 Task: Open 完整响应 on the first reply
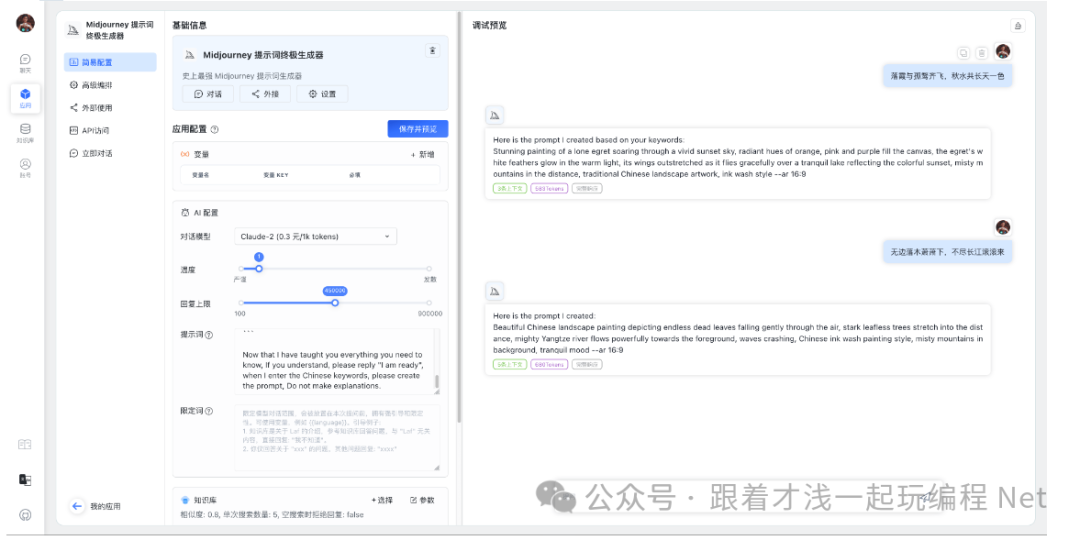coord(587,188)
